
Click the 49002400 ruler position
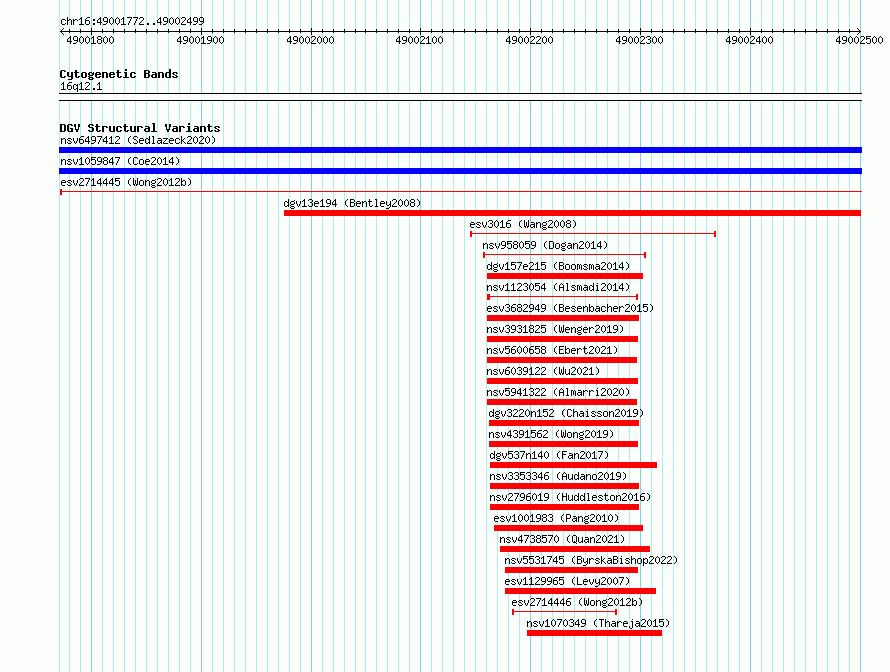(x=749, y=40)
